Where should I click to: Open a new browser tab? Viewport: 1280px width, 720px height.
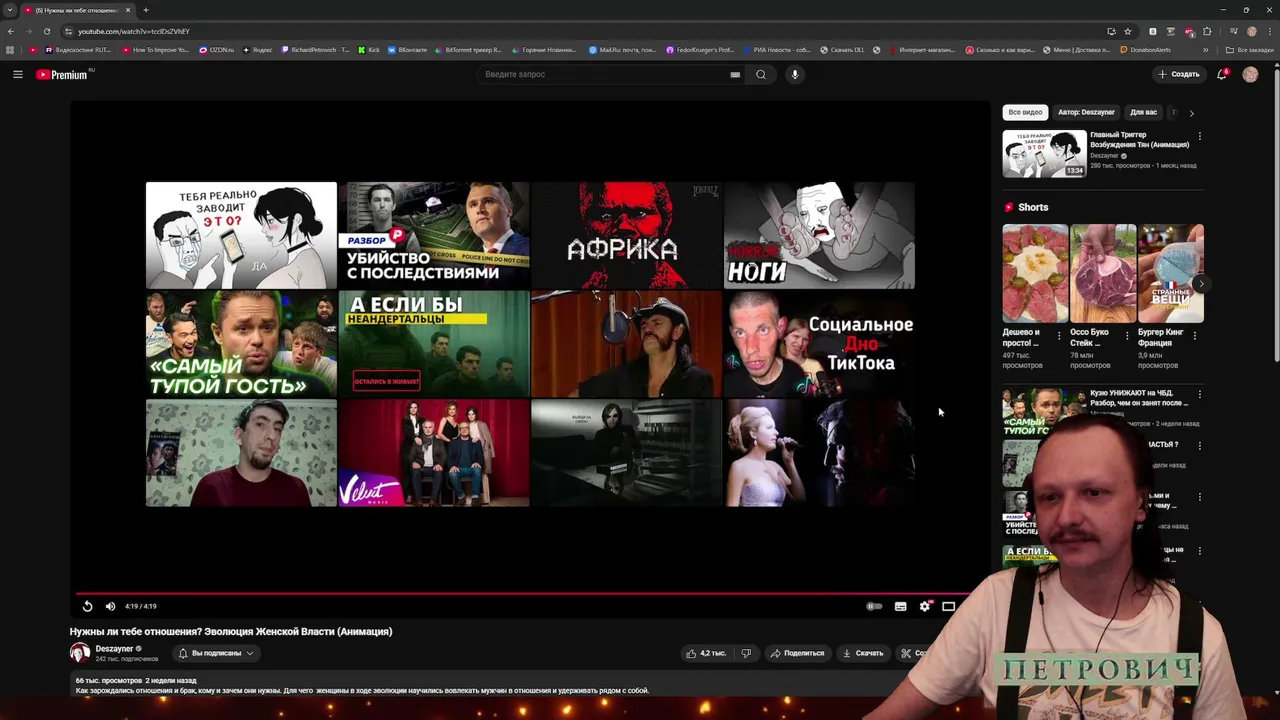[145, 10]
